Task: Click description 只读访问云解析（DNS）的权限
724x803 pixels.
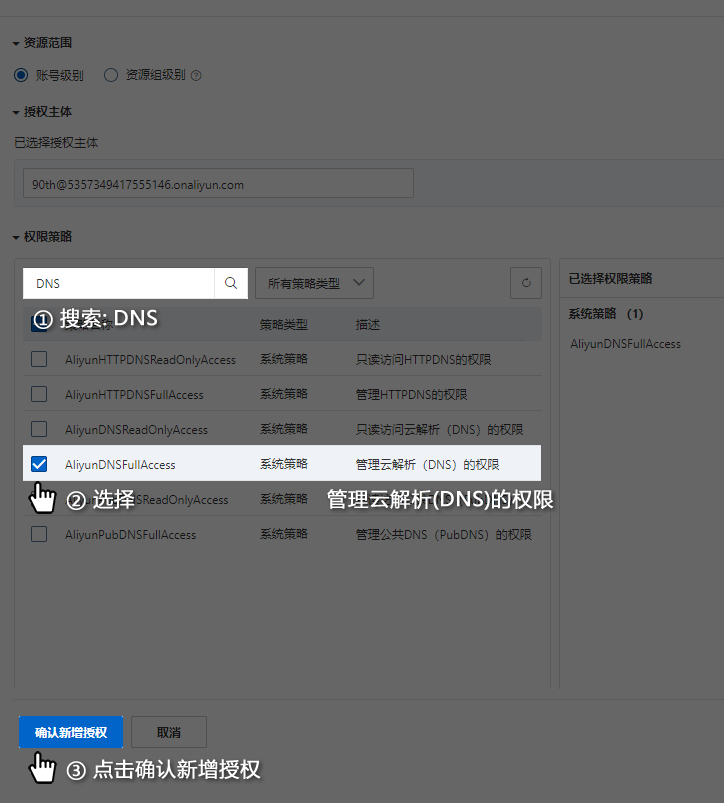Action: point(440,429)
